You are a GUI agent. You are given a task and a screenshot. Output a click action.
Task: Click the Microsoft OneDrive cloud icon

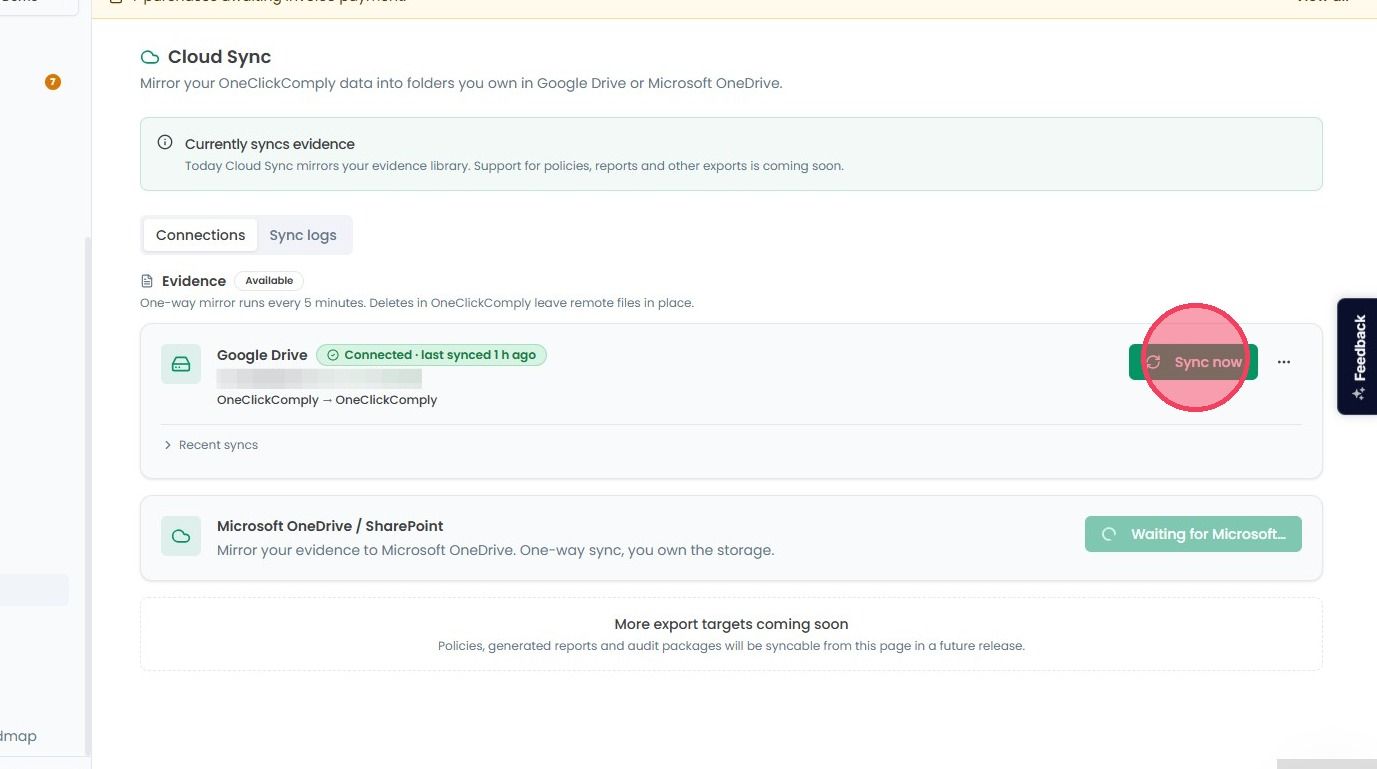[181, 536]
